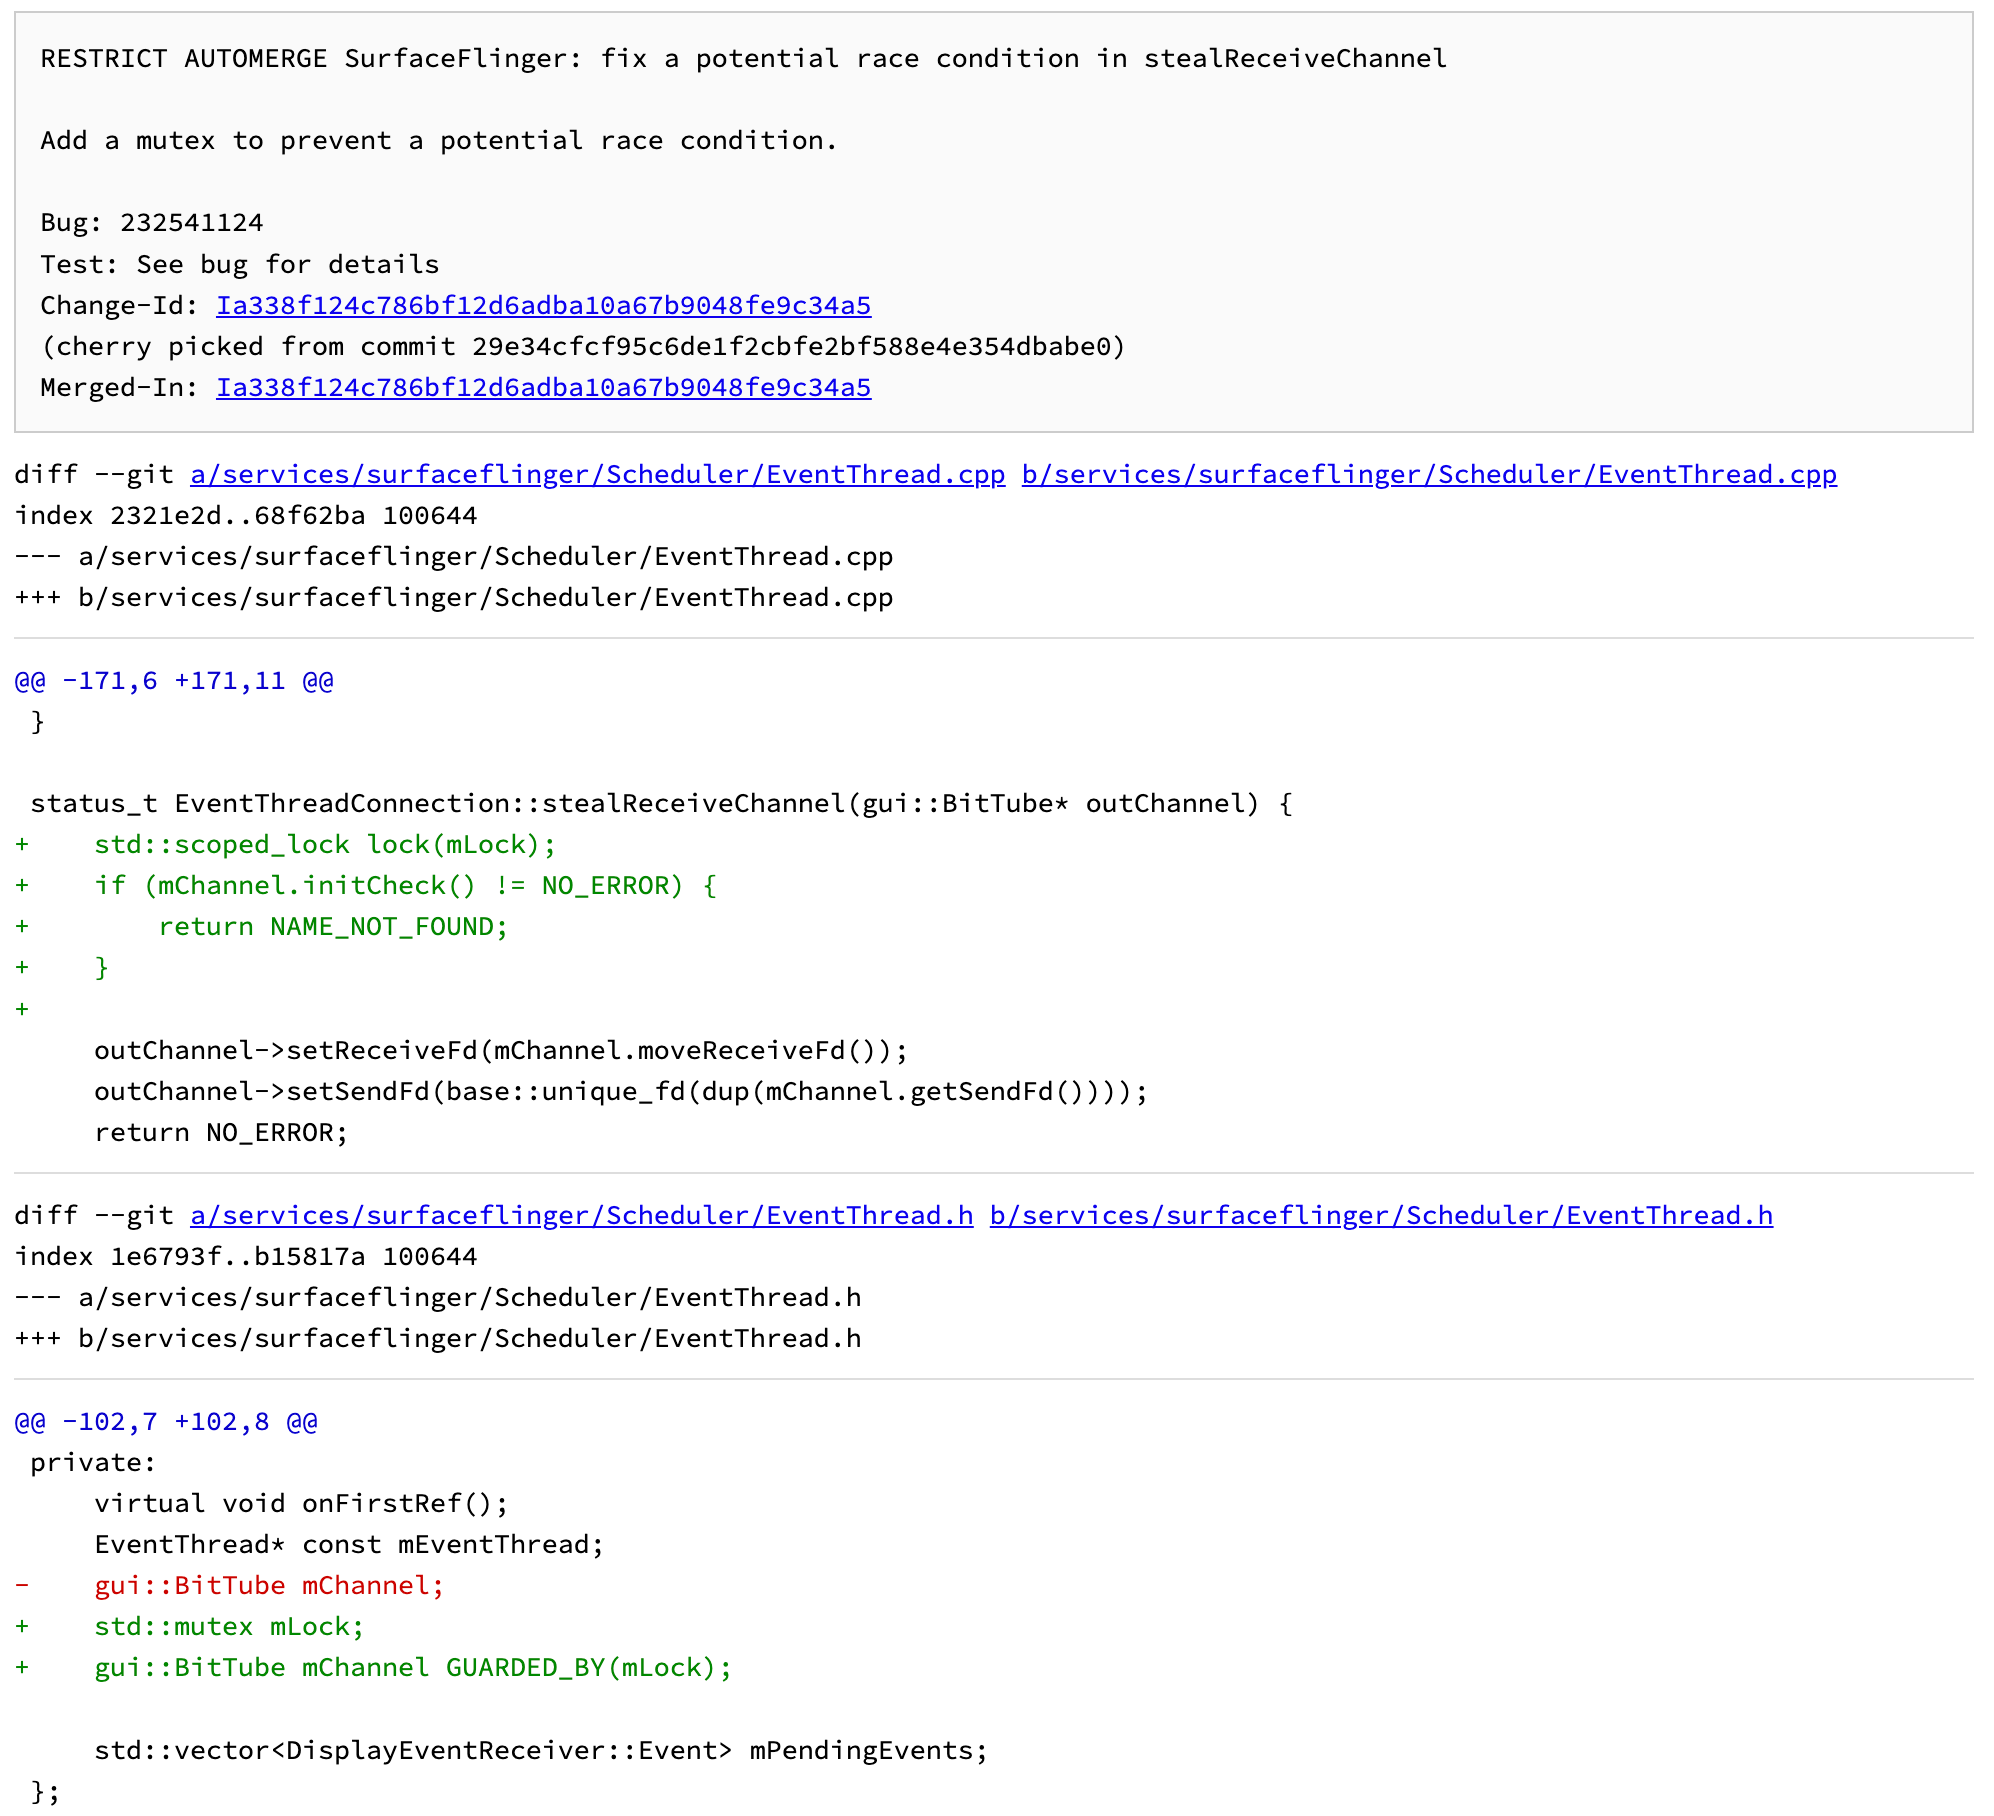Viewport: 1994px width, 1816px height.
Task: Click added line 'gui::BitTube mChannel GUARDED_BY(mLock);'
Action: pos(413,1667)
